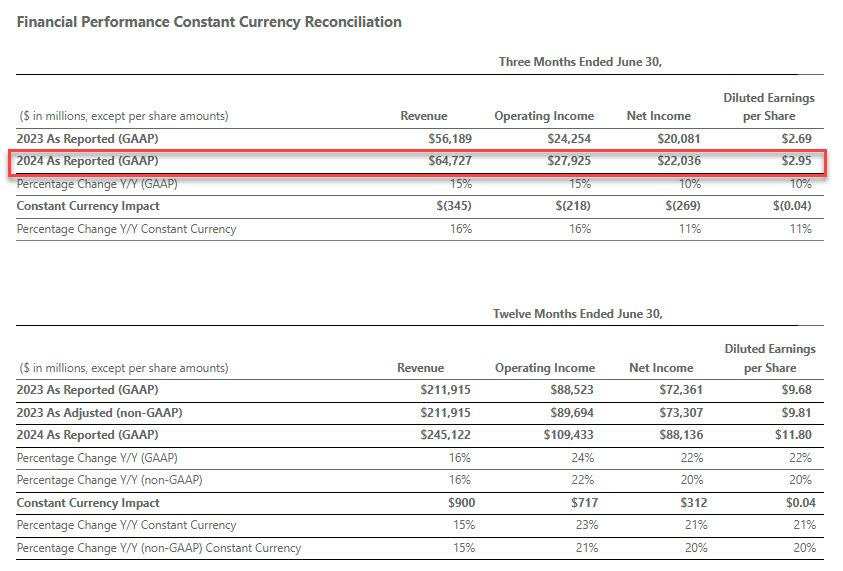
Task: Select the $88,136 net income value
Action: pyautogui.click(x=683, y=435)
